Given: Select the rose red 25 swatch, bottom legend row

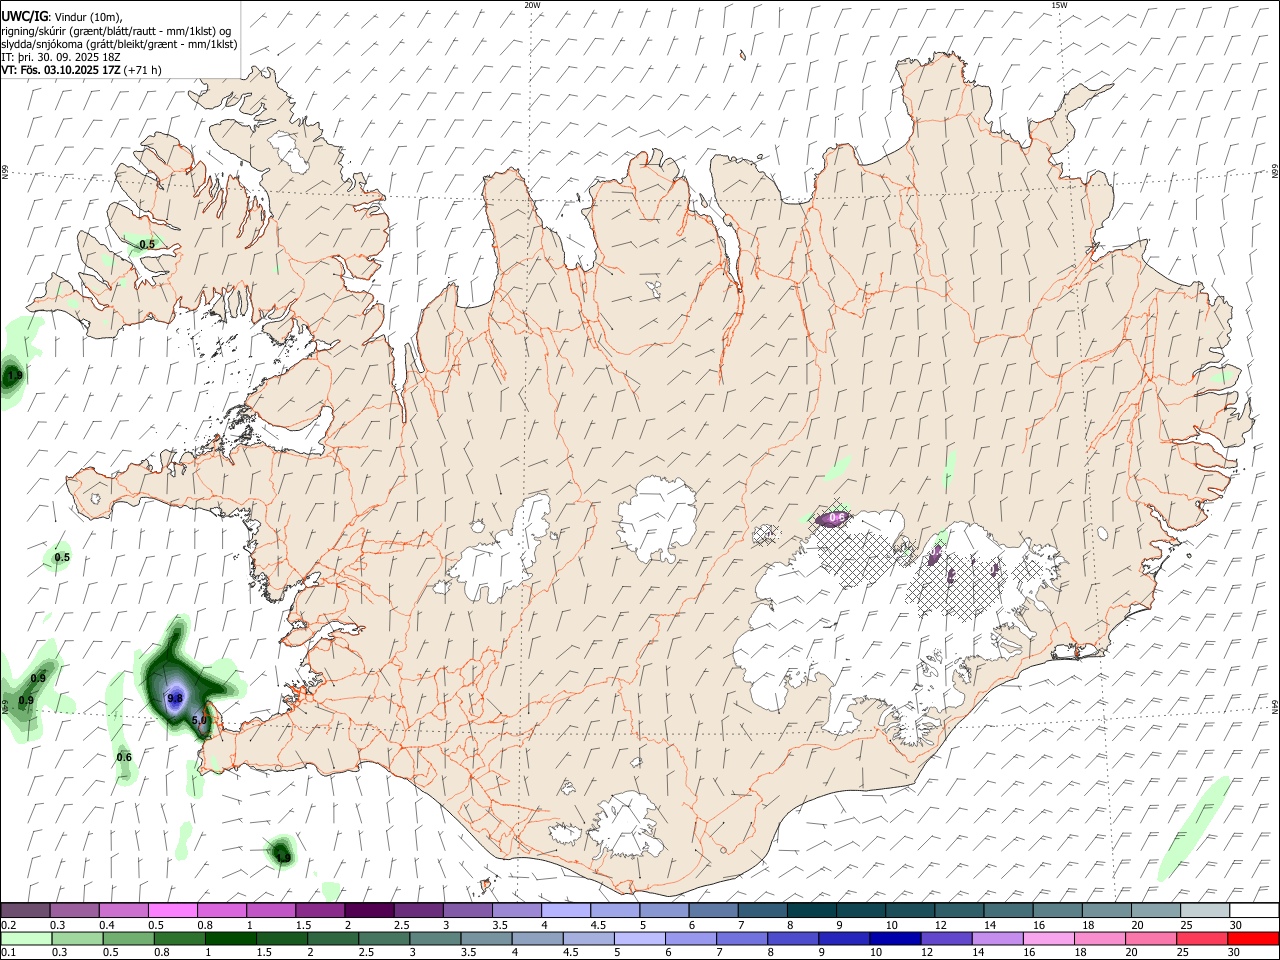Looking at the screenshot, I should pos(1202,938).
